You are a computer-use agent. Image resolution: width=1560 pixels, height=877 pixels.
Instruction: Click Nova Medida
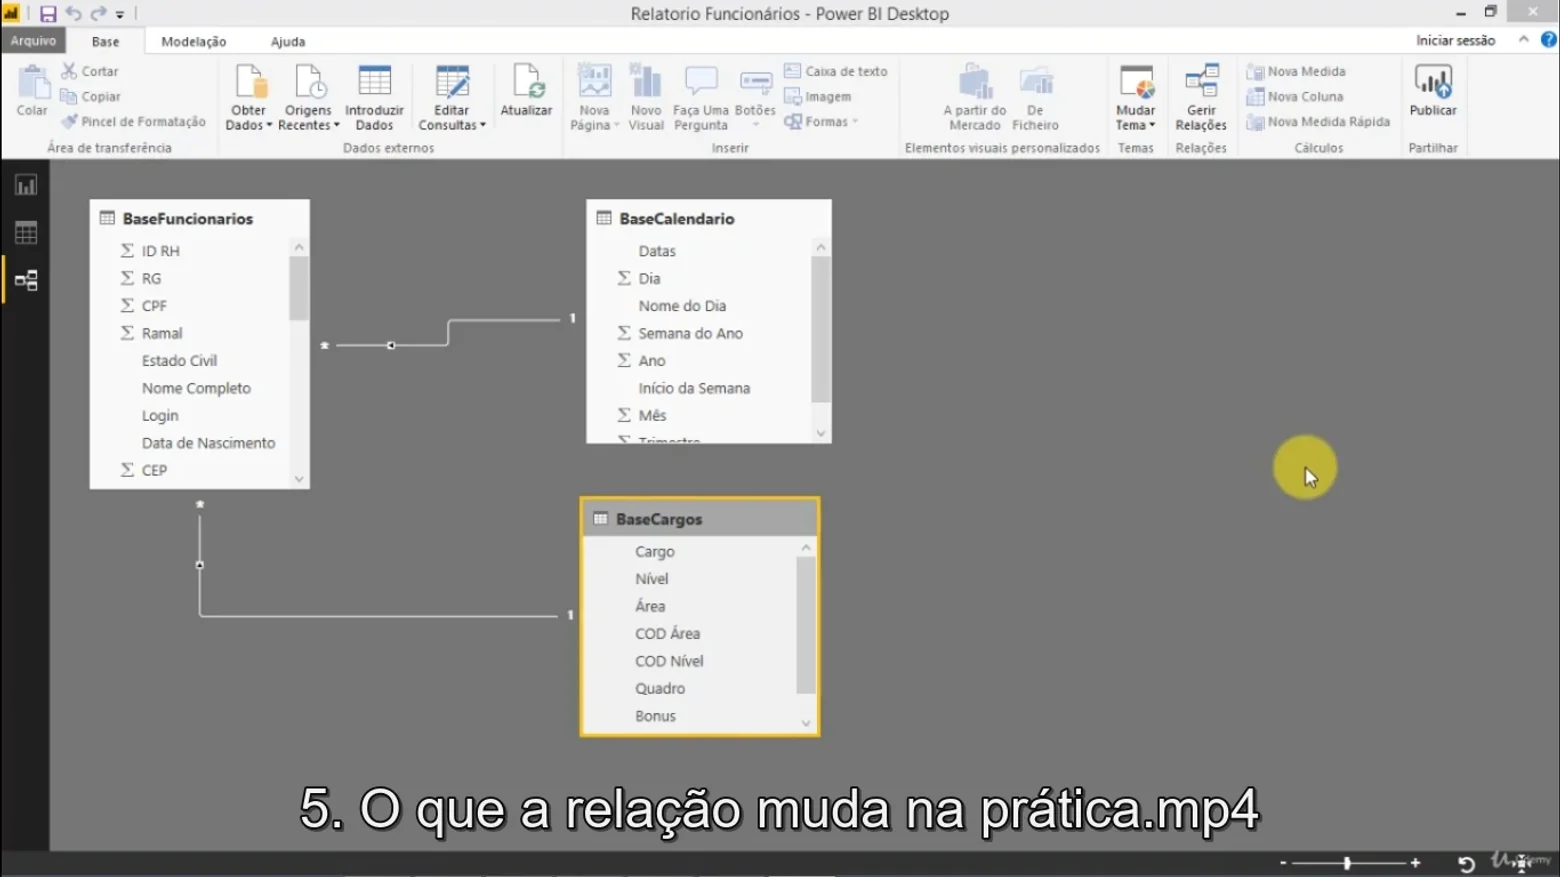(x=1296, y=71)
